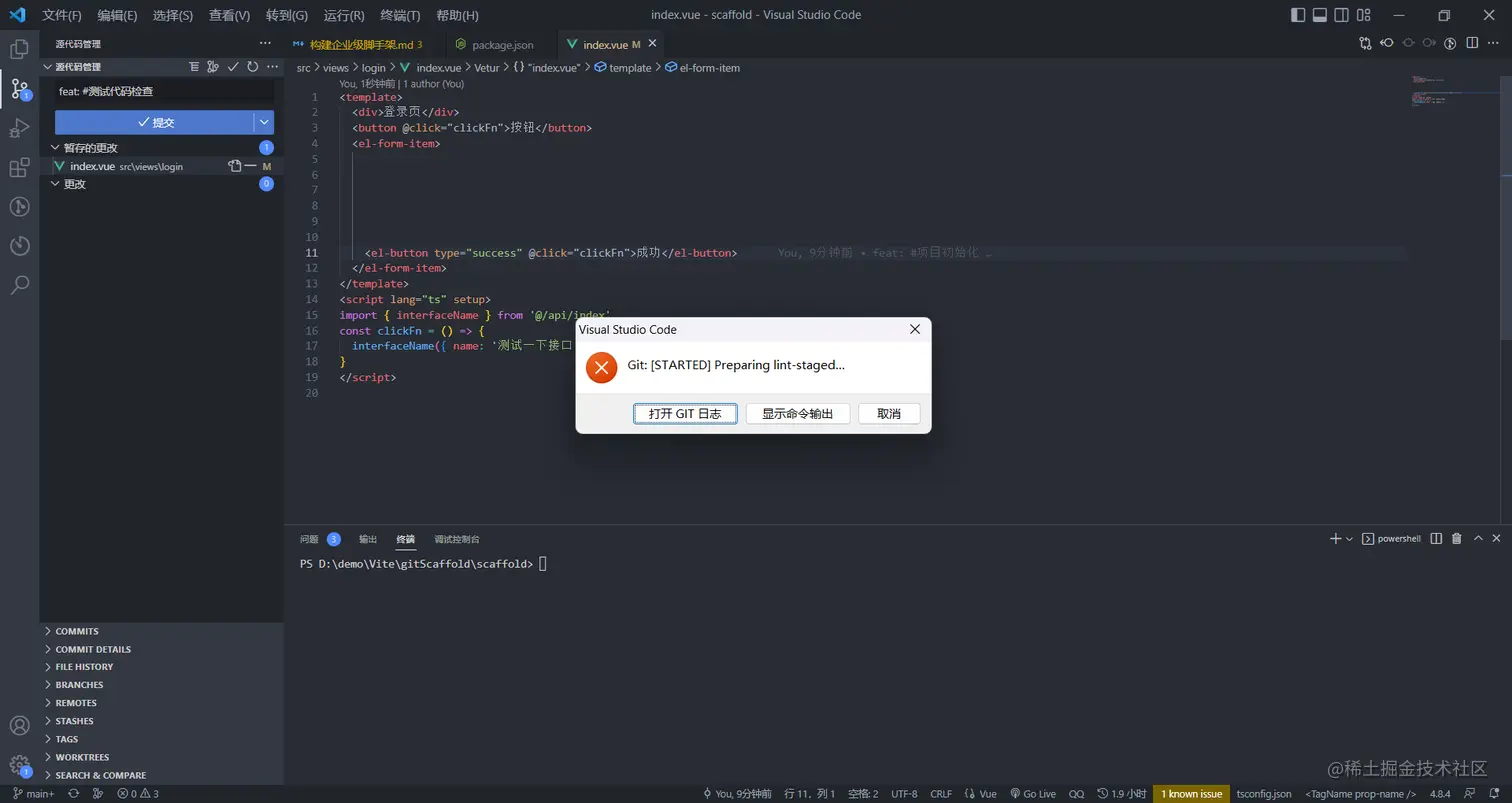The image size is (1512, 803).
Task: Collapse the 更改 section
Action: tap(55, 184)
